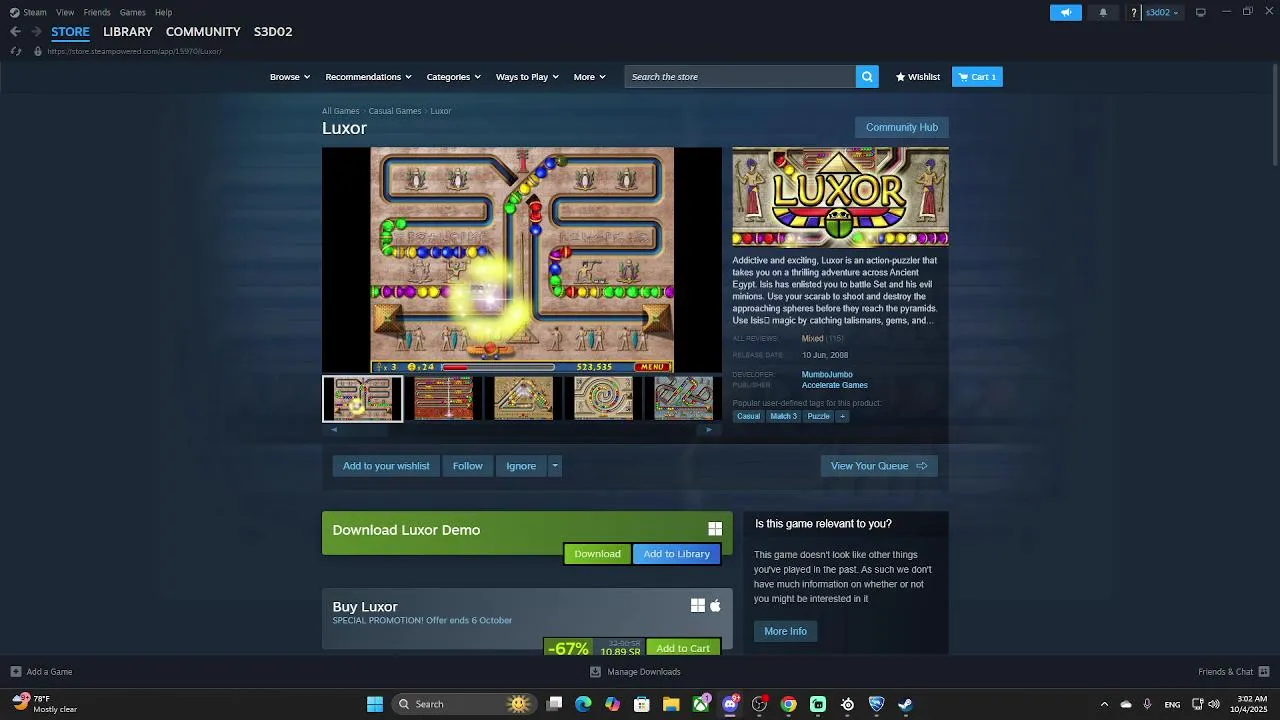Open the Help menu

[x=163, y=12]
